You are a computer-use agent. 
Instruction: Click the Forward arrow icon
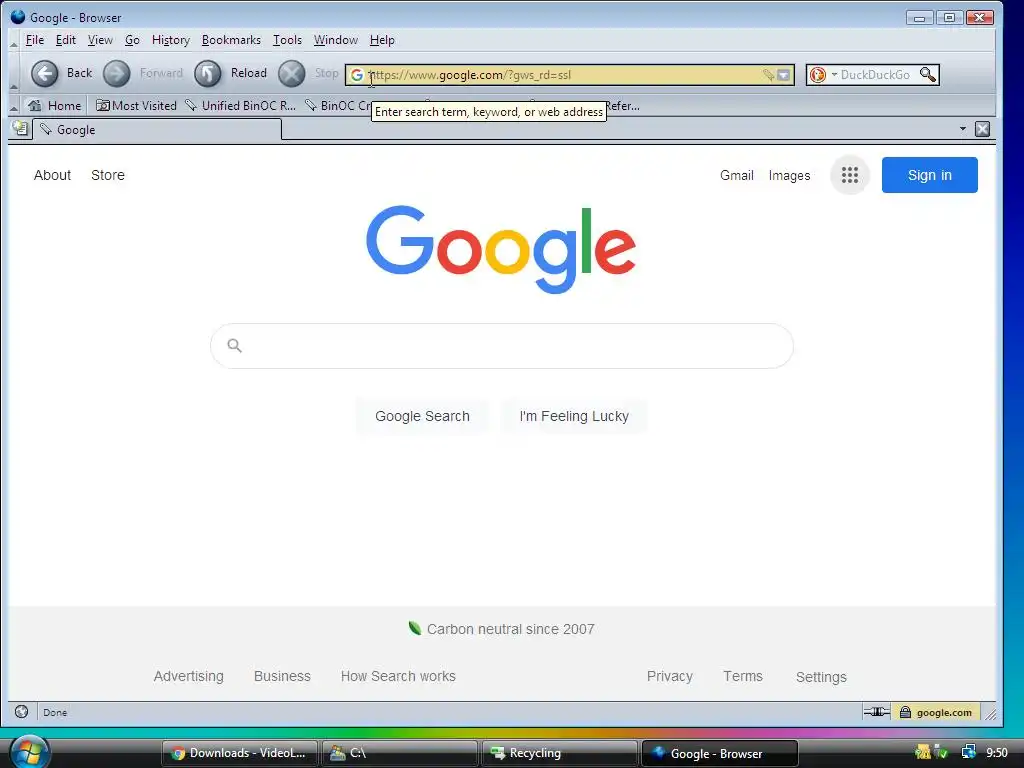pos(117,73)
